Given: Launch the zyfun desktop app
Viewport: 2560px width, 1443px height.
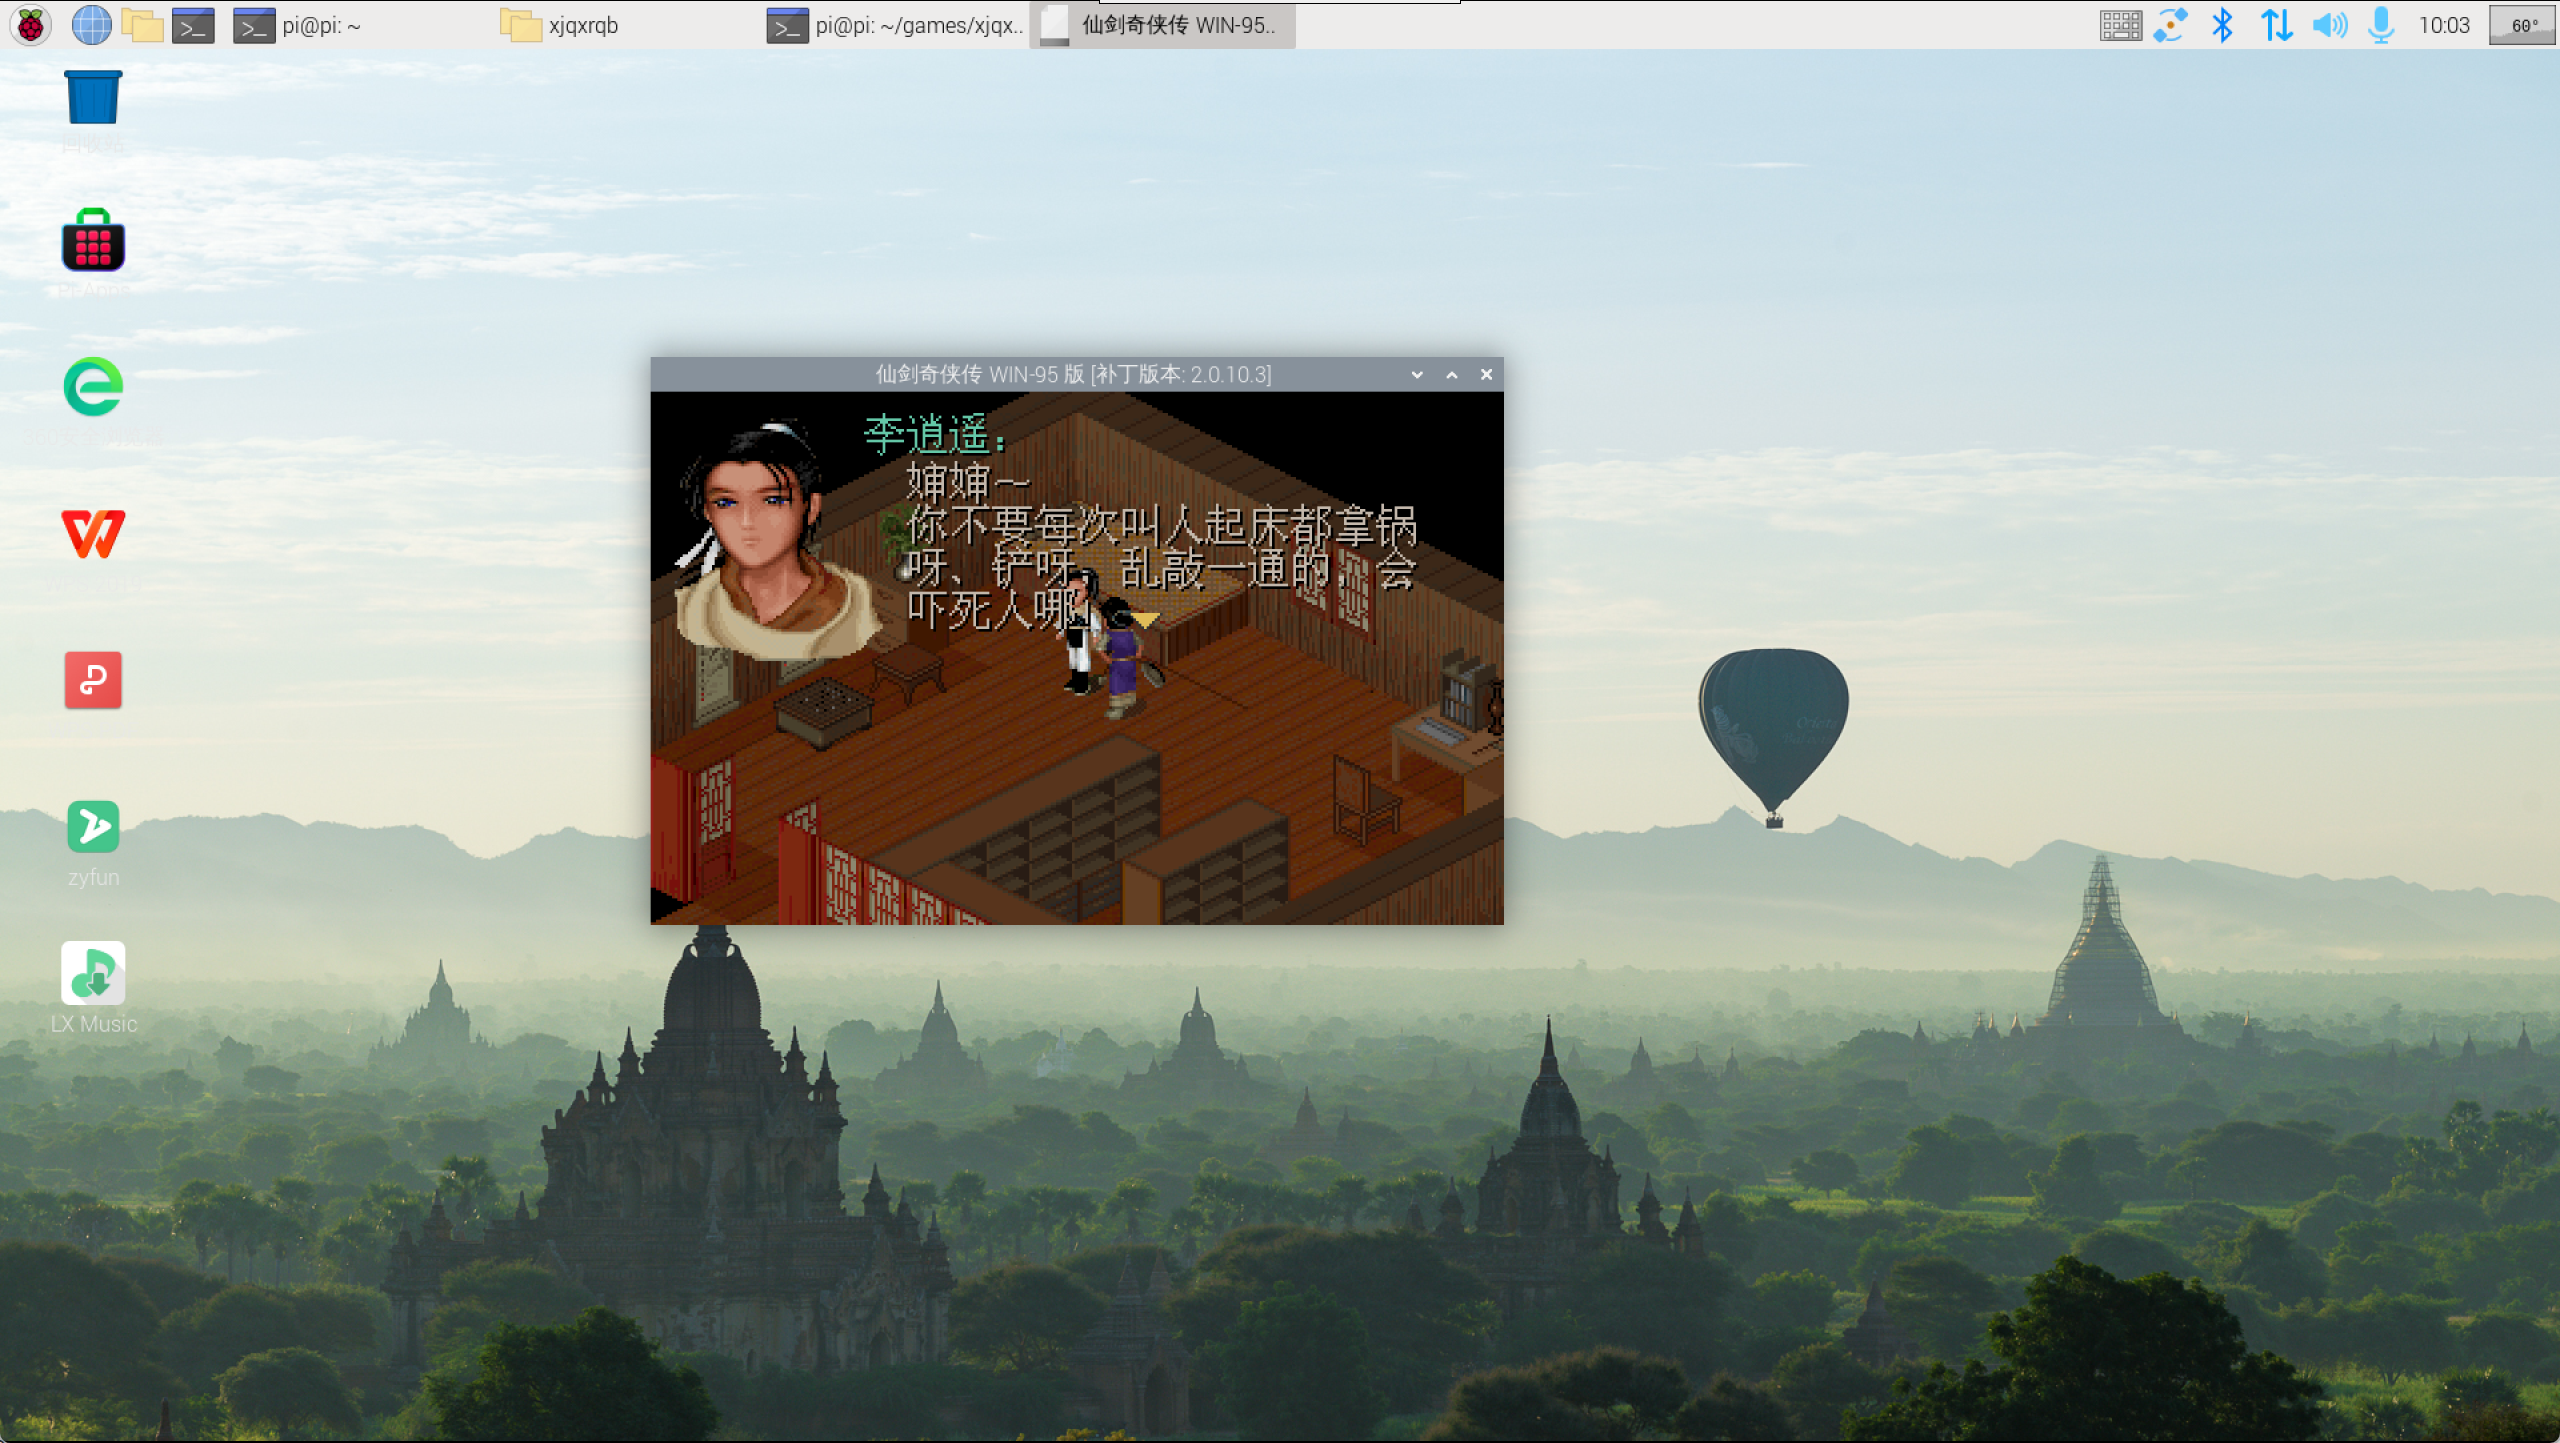Looking at the screenshot, I should click(x=93, y=827).
